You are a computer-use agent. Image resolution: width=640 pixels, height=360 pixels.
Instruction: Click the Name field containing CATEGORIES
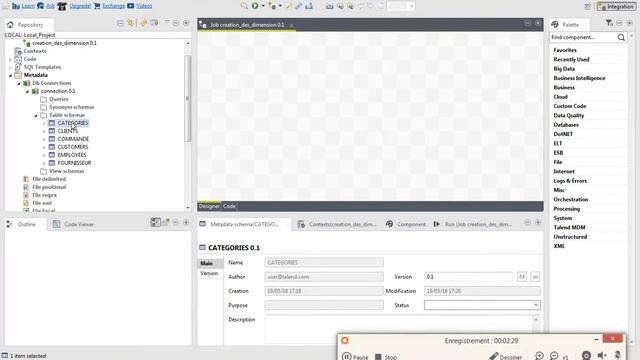pyautogui.click(x=324, y=262)
